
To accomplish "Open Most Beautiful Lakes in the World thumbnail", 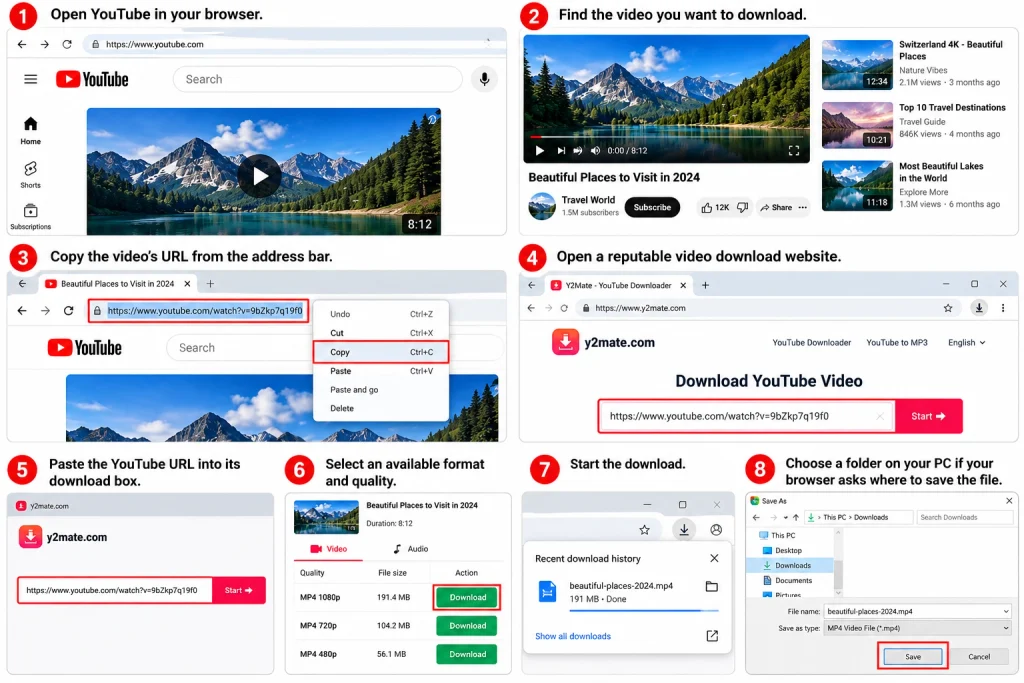I will pos(857,186).
